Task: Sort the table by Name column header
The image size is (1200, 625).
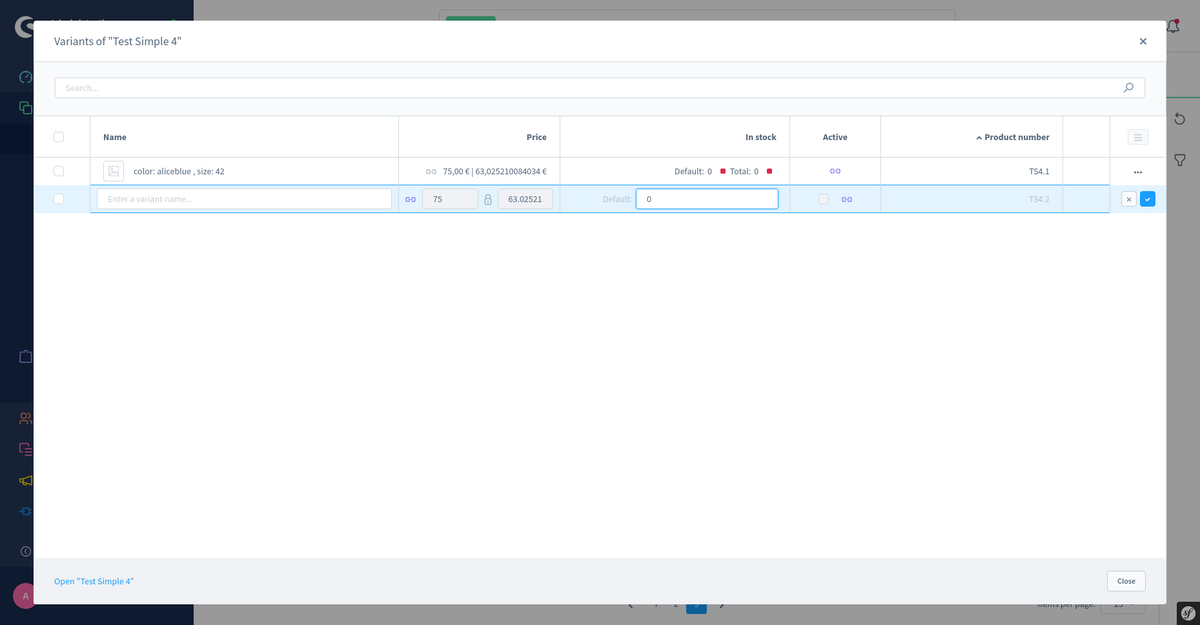Action: coord(115,137)
